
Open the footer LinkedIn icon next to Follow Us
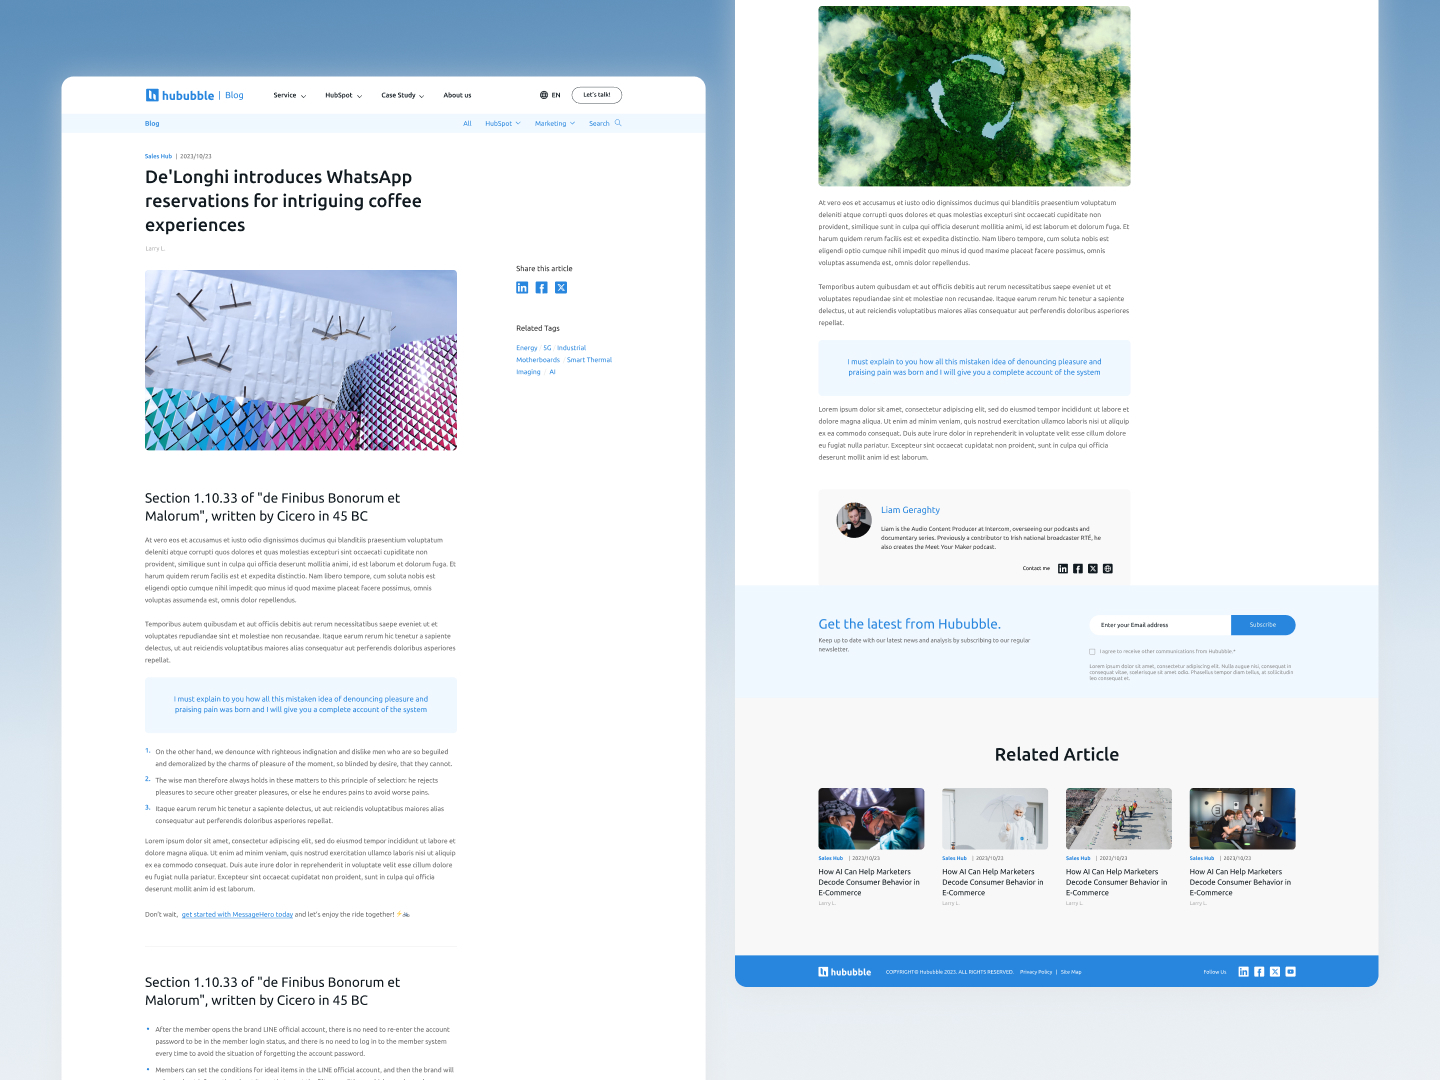pos(1243,972)
